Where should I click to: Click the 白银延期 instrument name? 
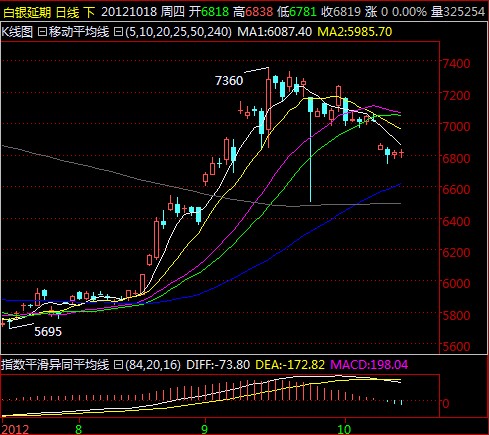tap(27, 13)
